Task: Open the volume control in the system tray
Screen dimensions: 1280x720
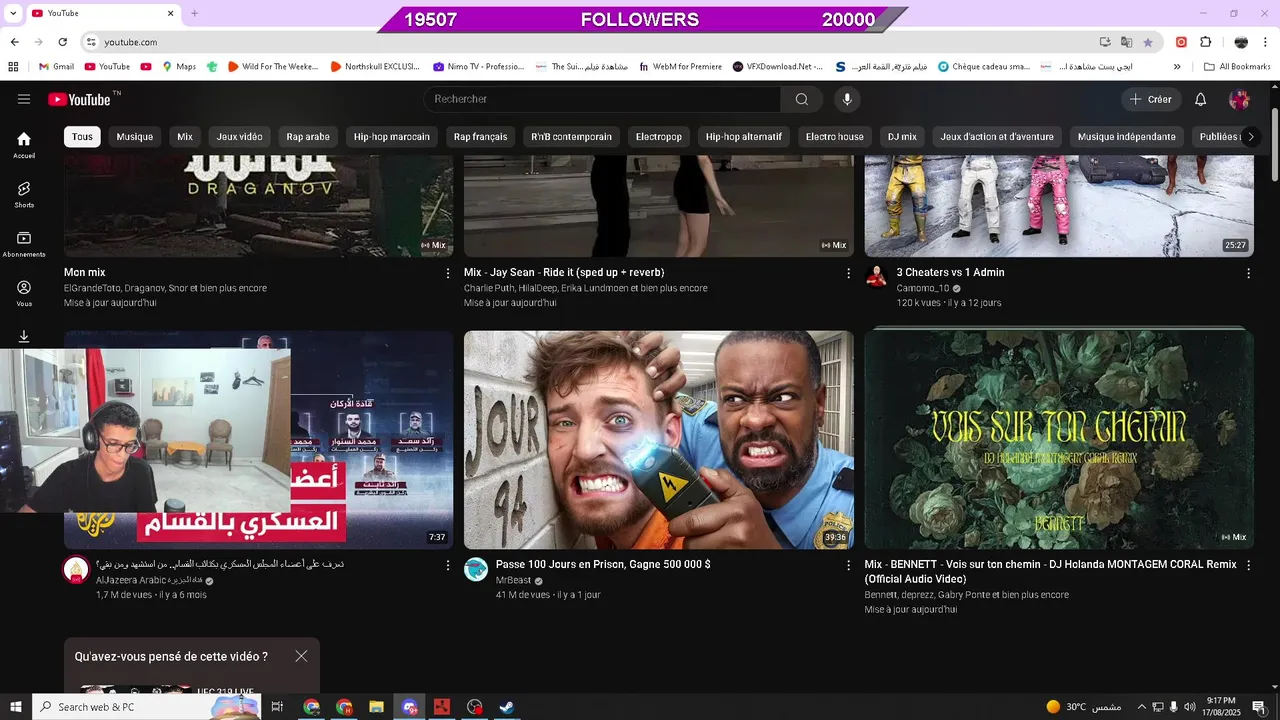Action: [1190, 707]
